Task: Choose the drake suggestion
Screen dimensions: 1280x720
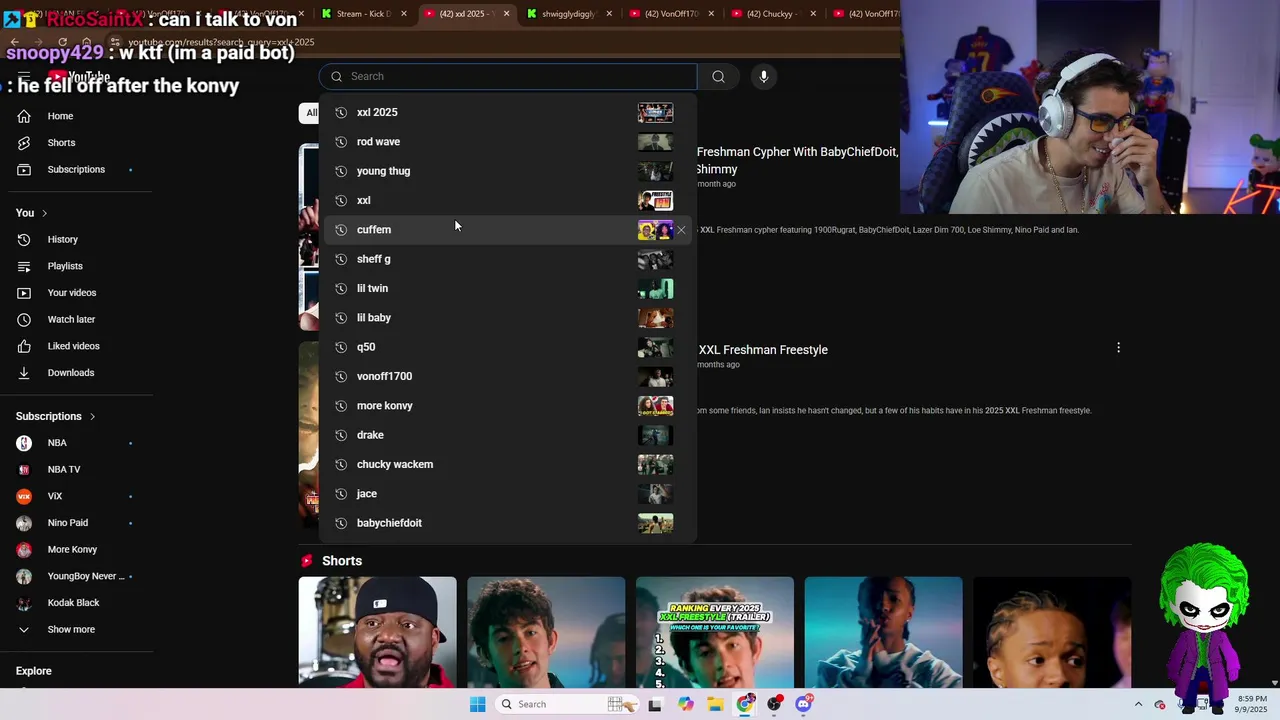Action: click(x=507, y=435)
